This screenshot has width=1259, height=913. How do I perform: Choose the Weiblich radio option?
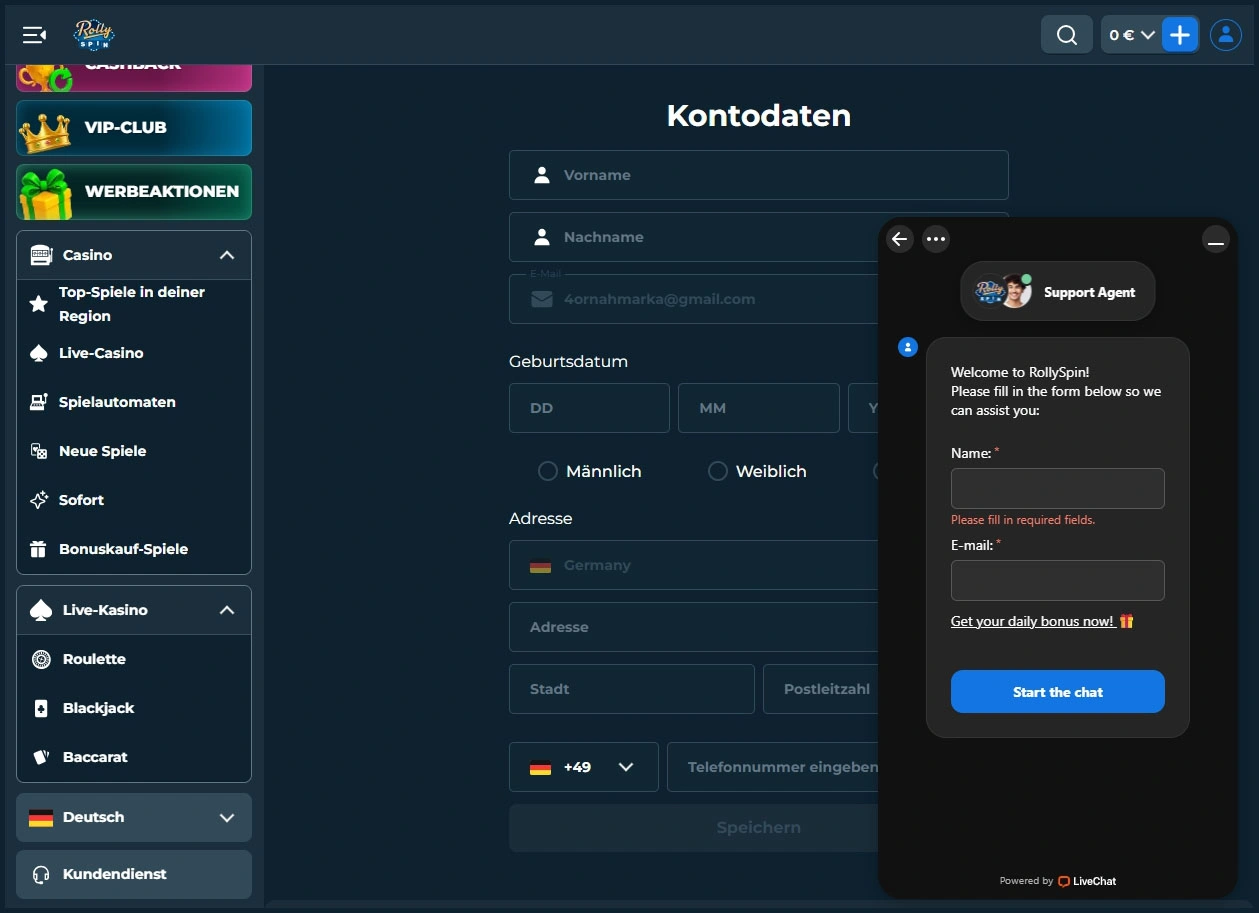pyautogui.click(x=717, y=470)
